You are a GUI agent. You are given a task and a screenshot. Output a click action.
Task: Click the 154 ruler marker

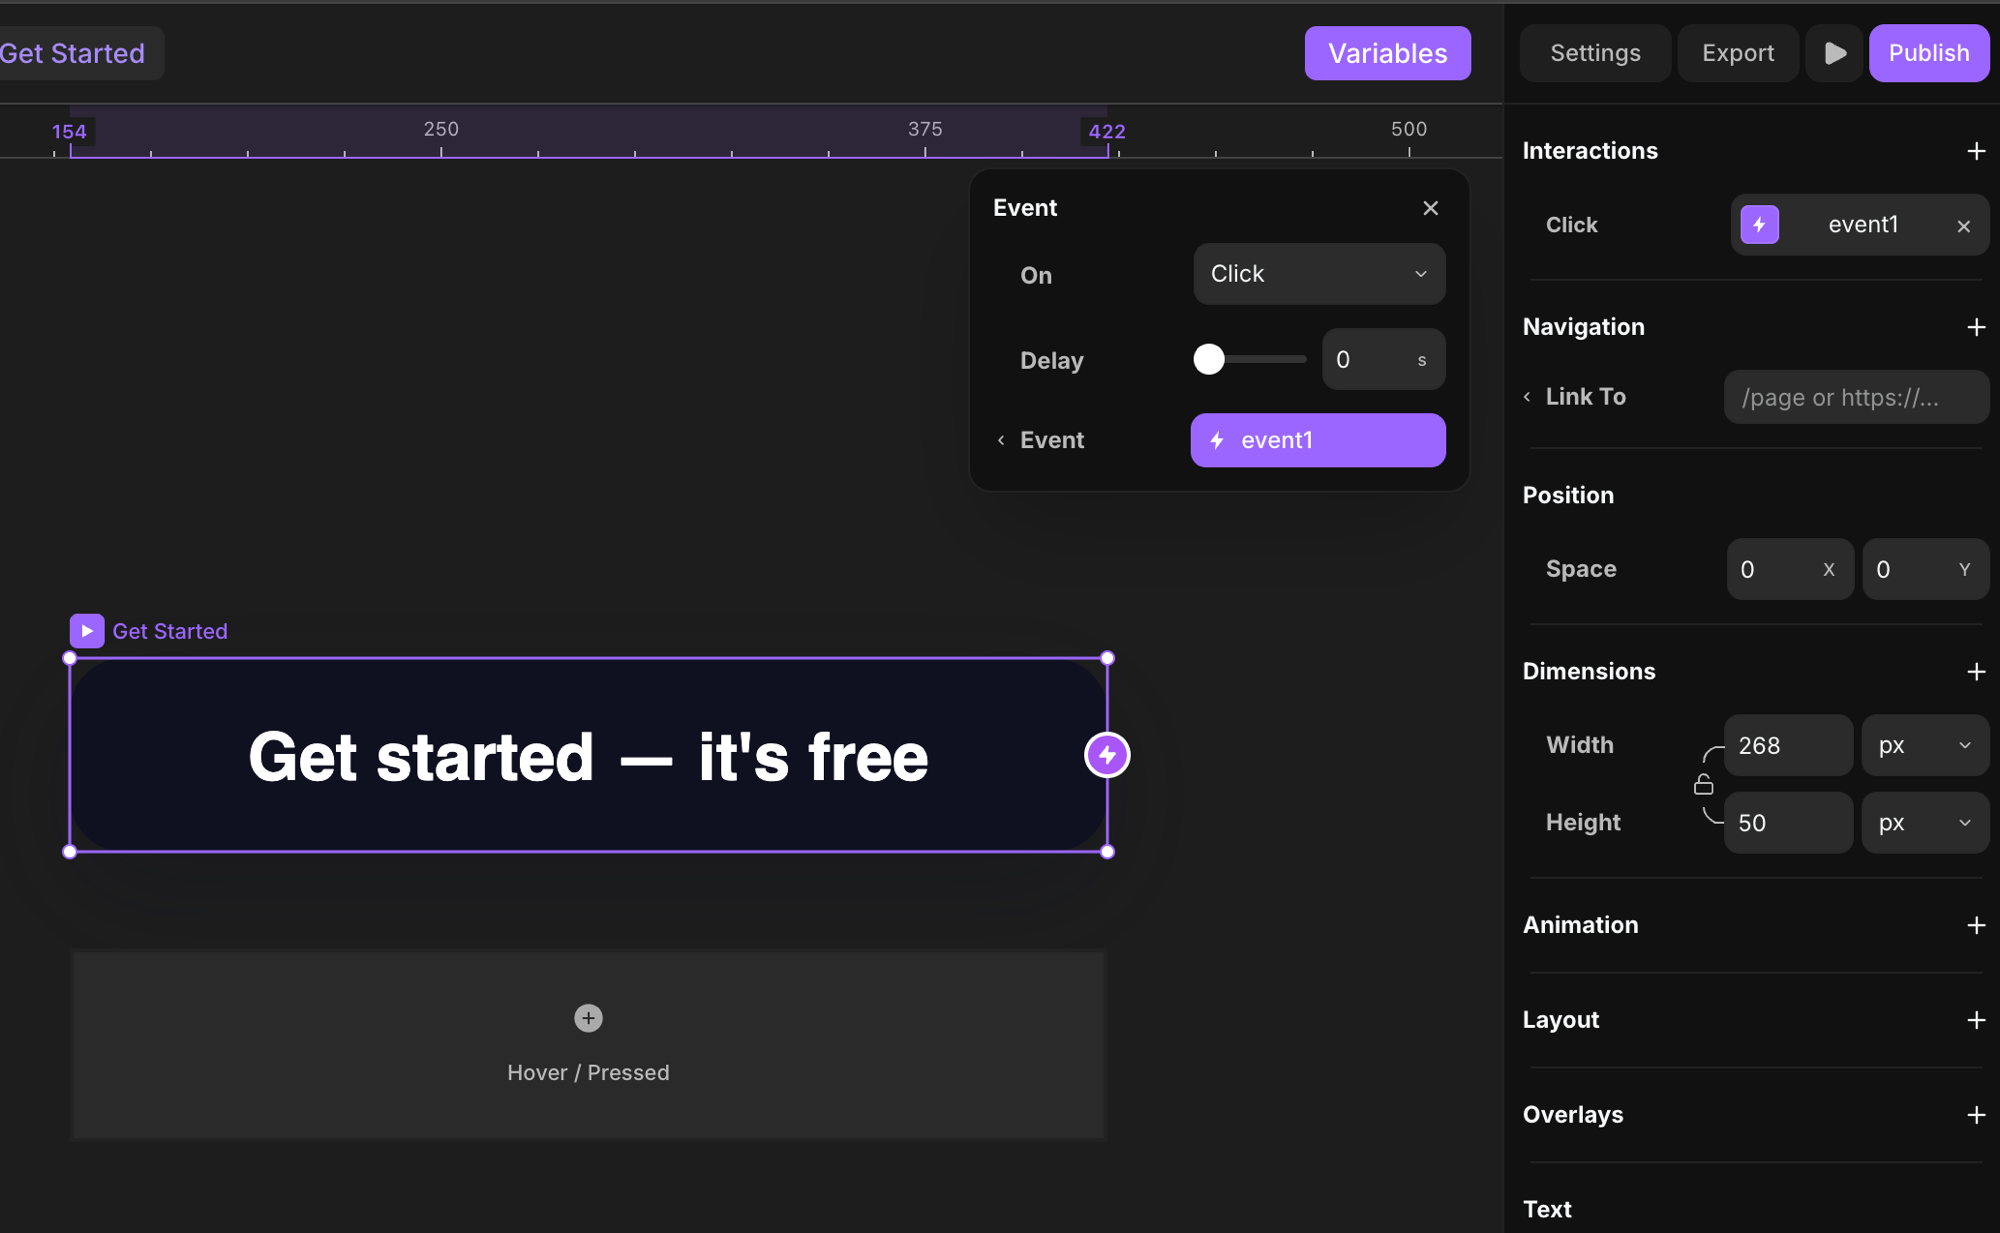coord(69,131)
